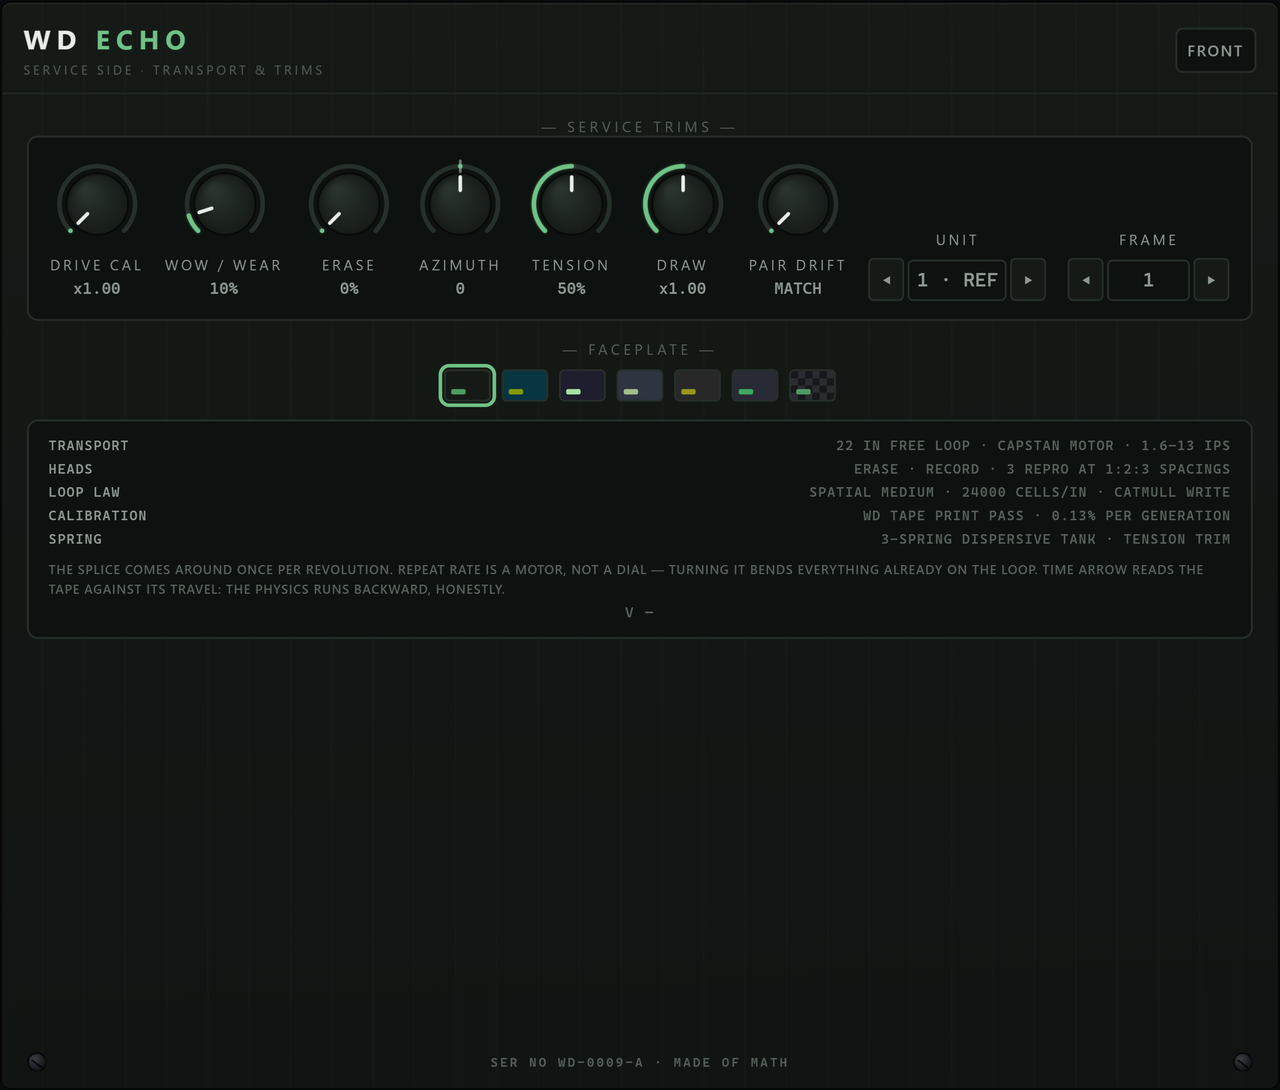Click the TENSION knob
Screen dimensions: 1280x1090
pos(571,203)
